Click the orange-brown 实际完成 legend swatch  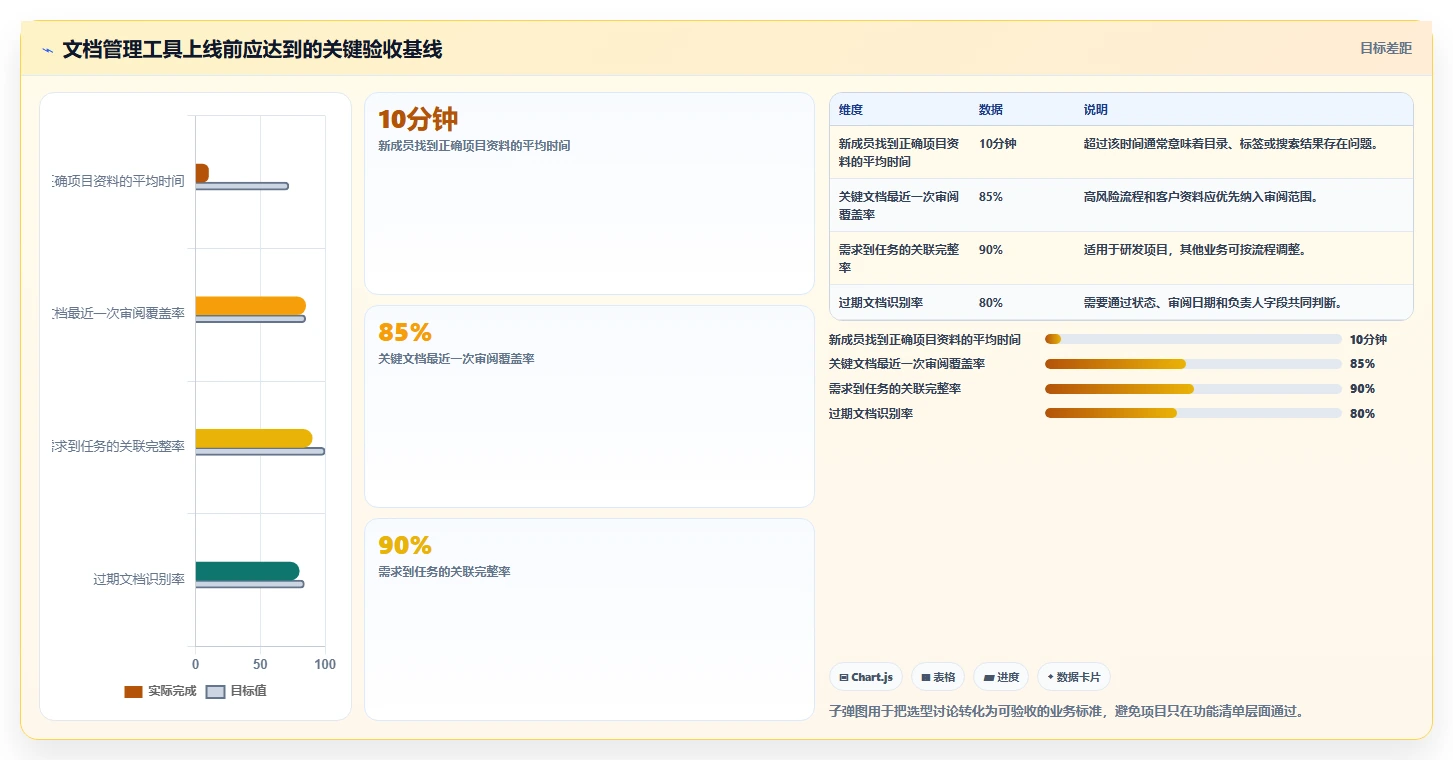click(133, 692)
